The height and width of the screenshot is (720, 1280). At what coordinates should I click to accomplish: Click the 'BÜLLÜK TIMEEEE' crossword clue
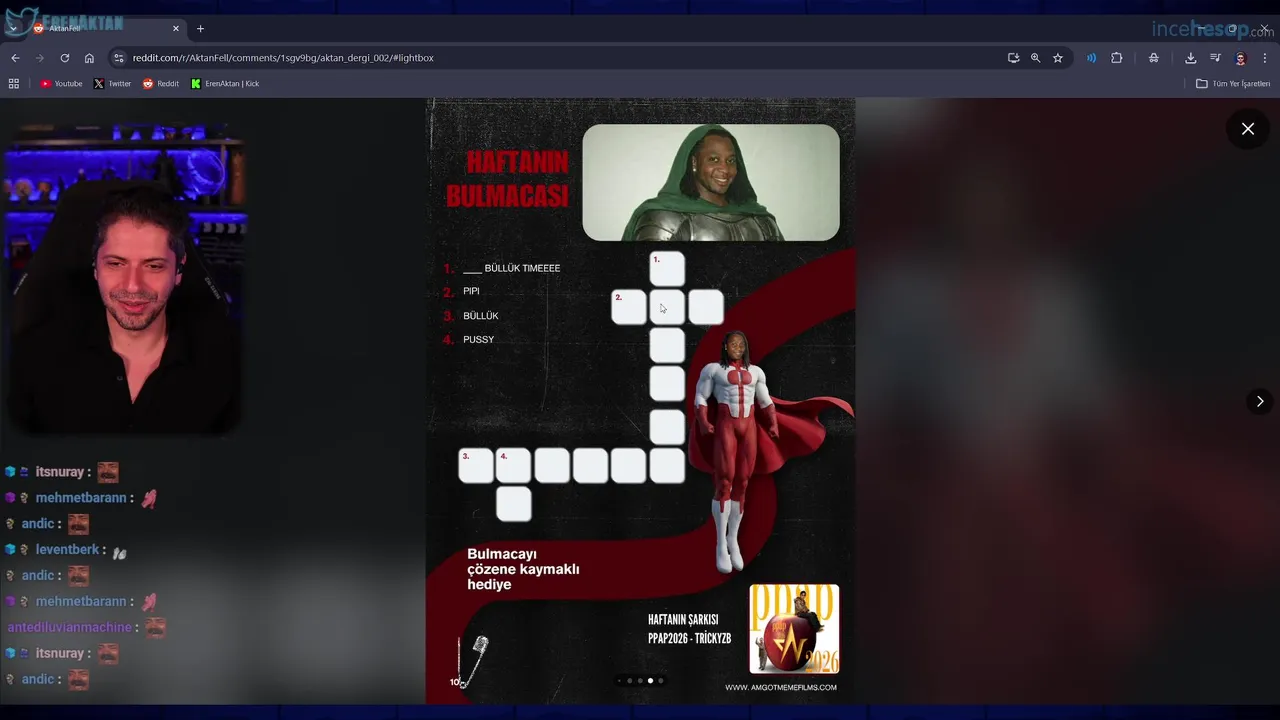point(511,268)
